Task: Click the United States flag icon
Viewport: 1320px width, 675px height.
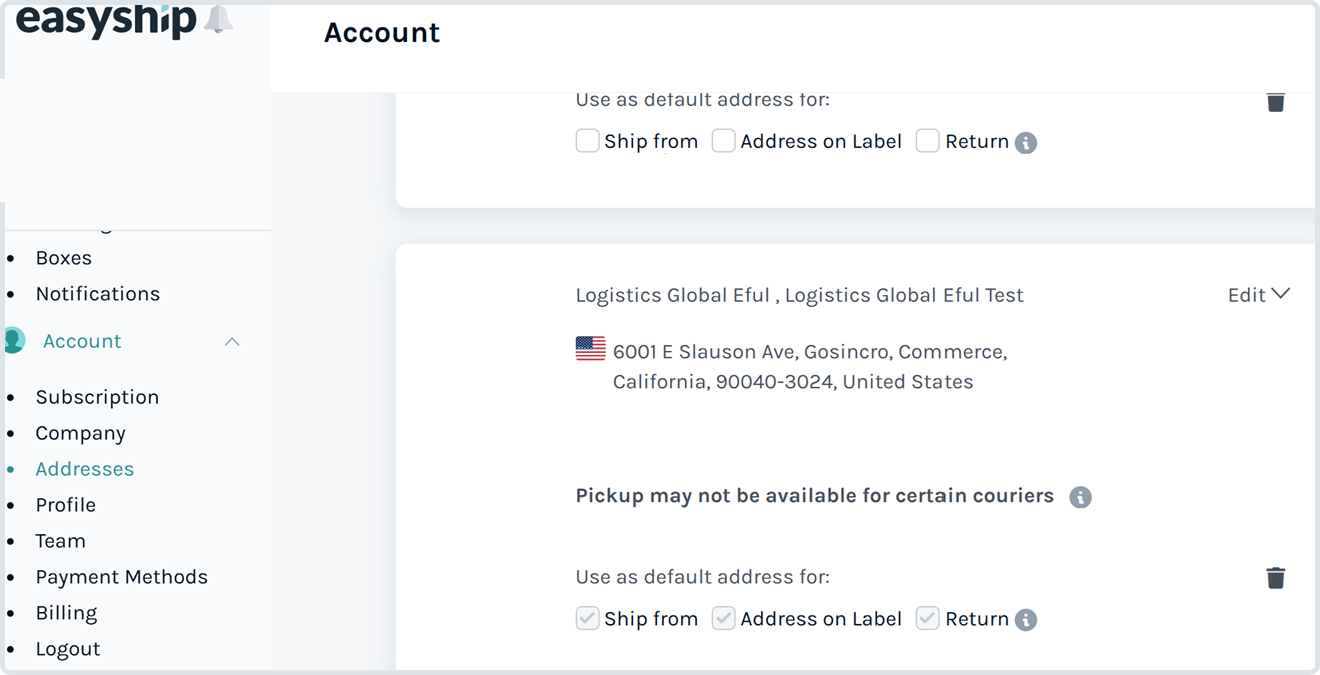Action: (589, 348)
